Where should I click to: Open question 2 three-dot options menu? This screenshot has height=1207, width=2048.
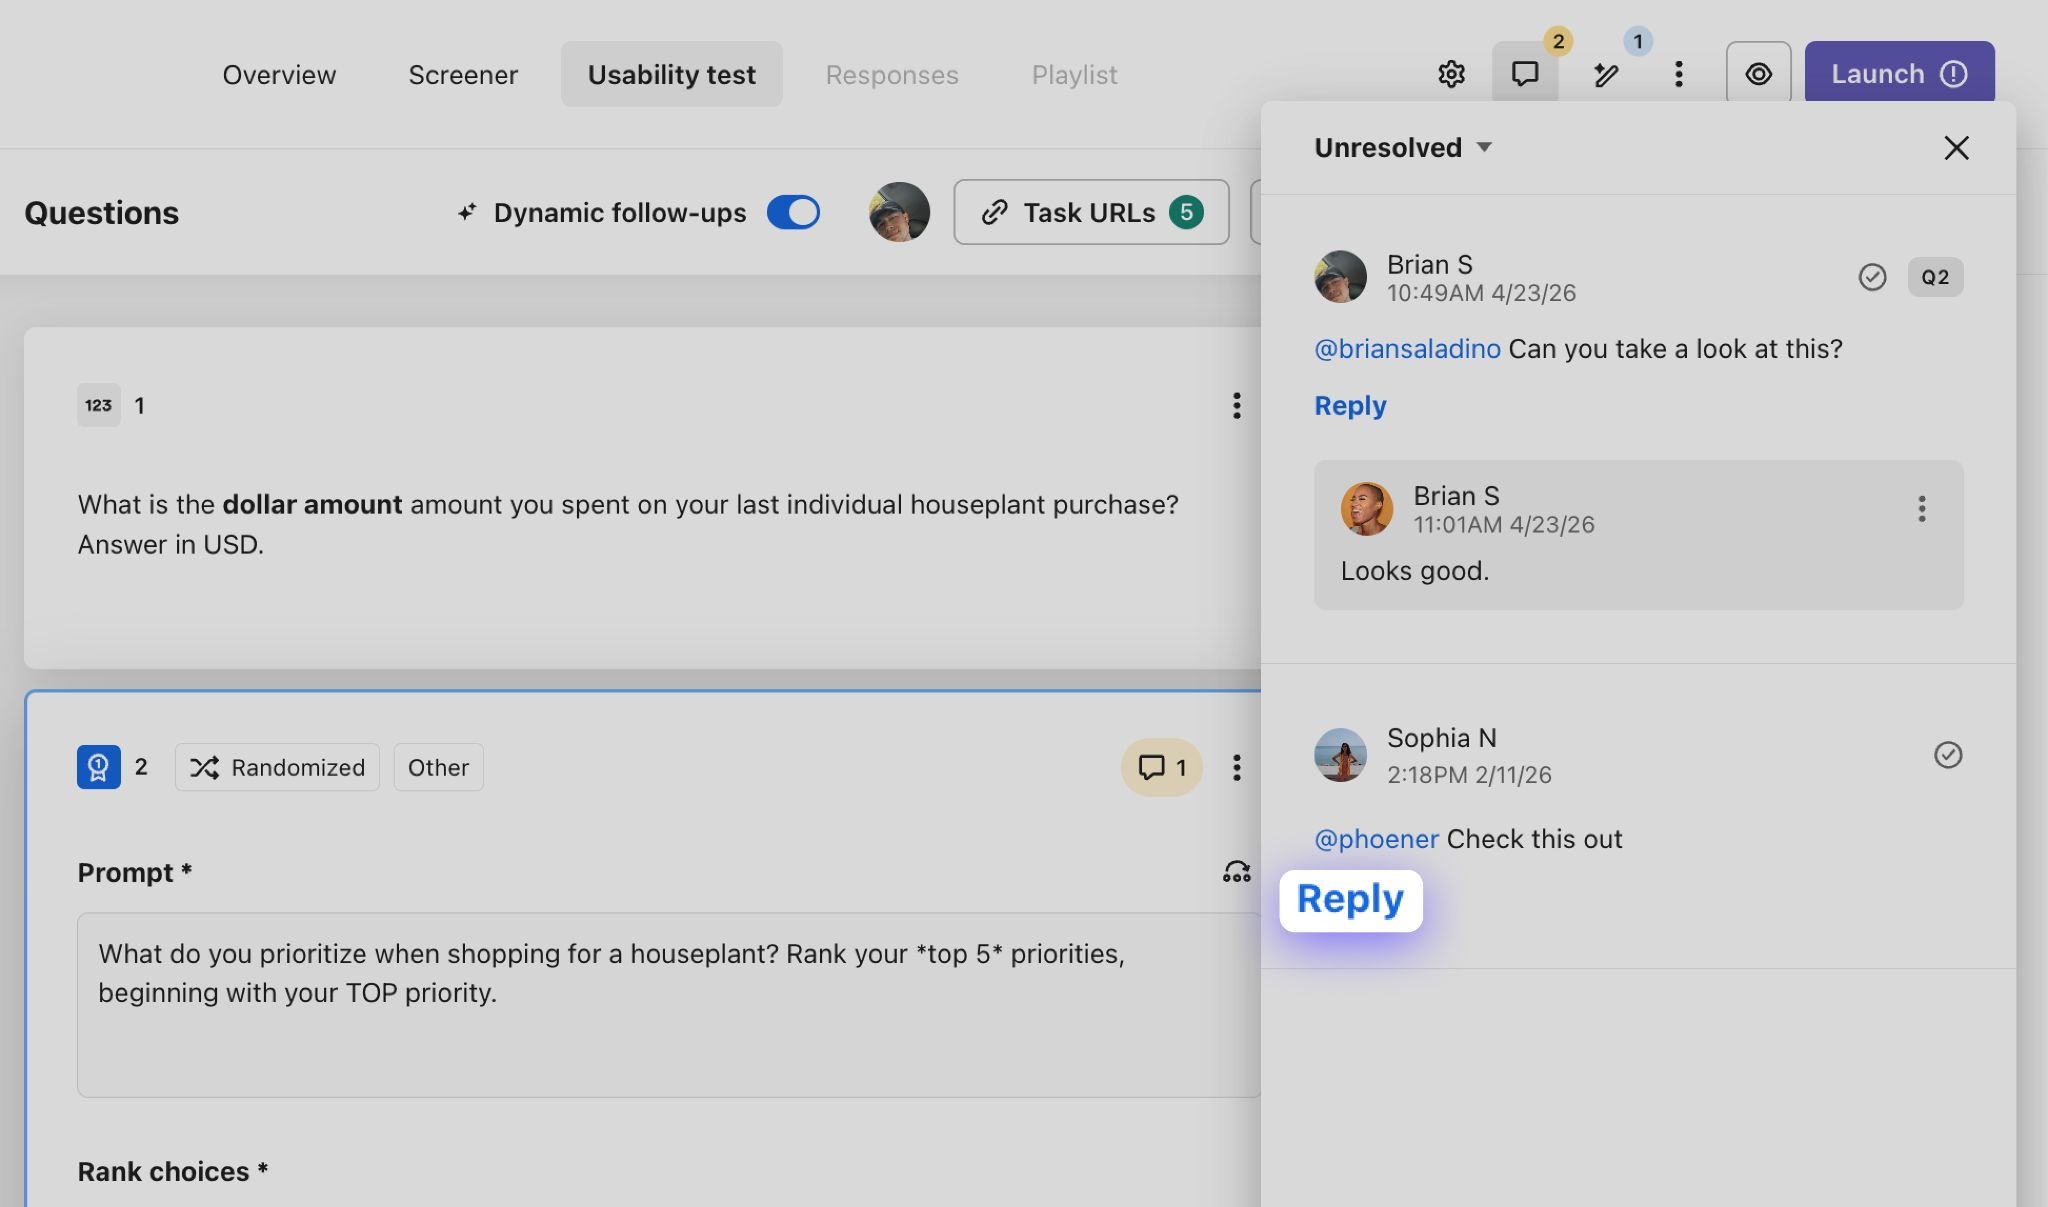1236,767
